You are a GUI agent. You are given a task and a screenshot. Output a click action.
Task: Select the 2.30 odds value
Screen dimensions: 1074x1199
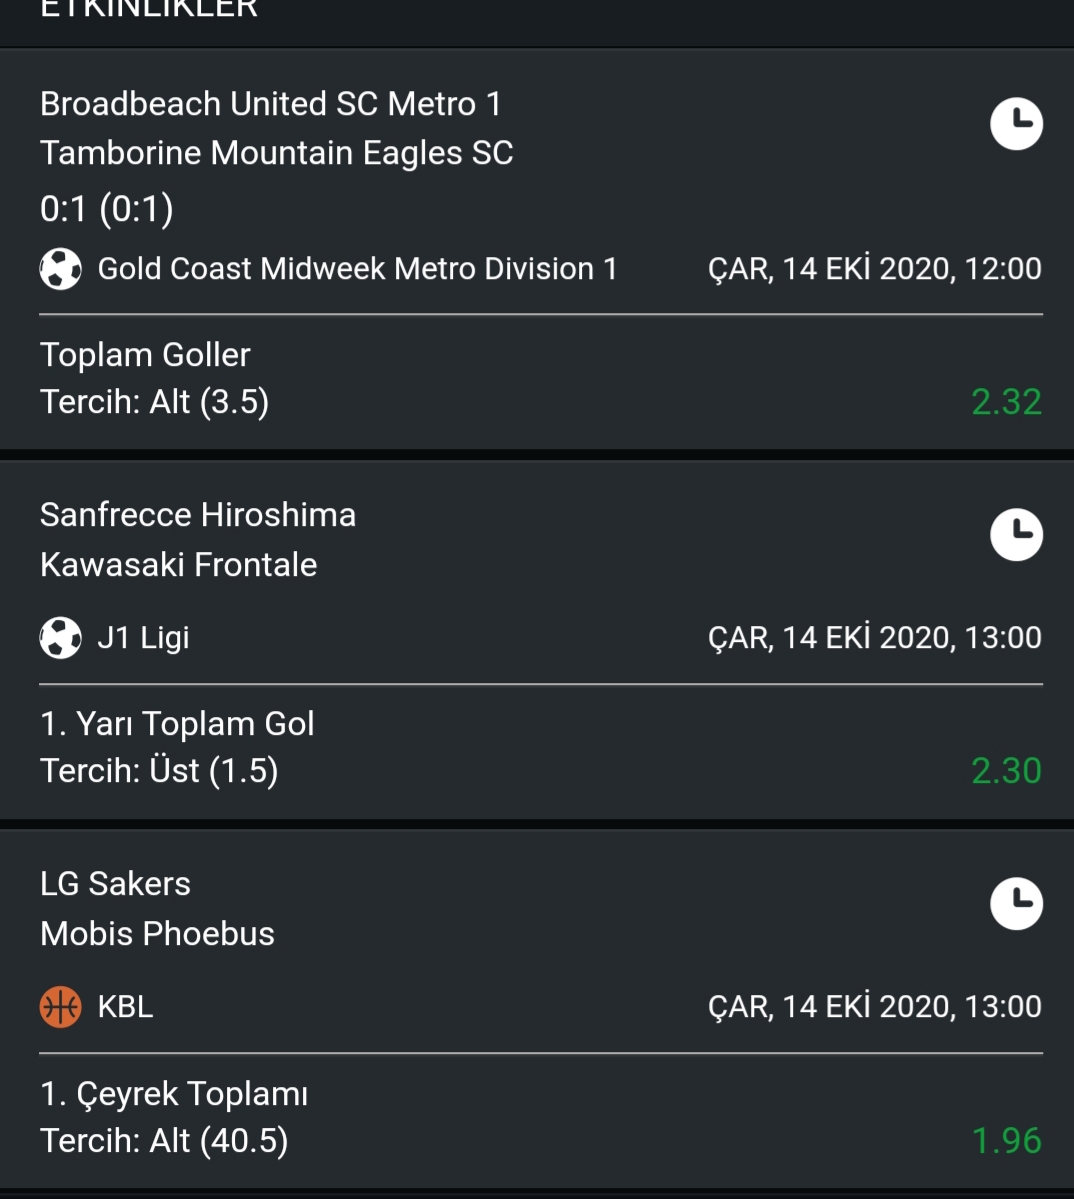(1006, 771)
